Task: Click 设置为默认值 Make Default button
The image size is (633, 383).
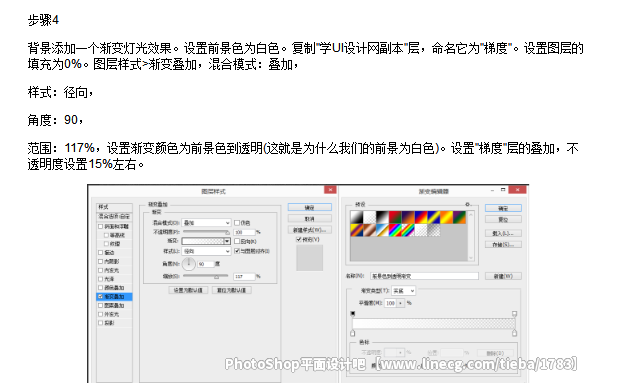Action: (x=188, y=290)
